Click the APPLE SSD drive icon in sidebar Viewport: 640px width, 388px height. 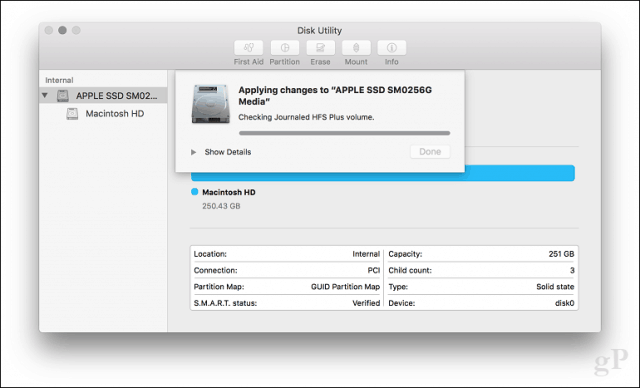[62, 95]
